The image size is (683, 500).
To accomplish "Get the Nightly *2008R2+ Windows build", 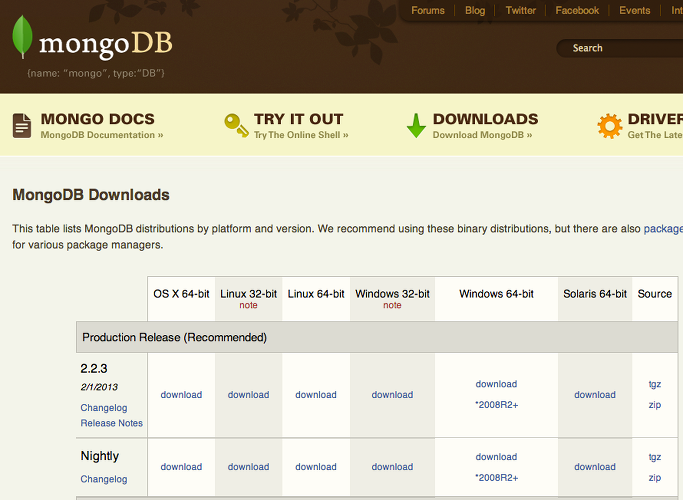I will coord(497,478).
